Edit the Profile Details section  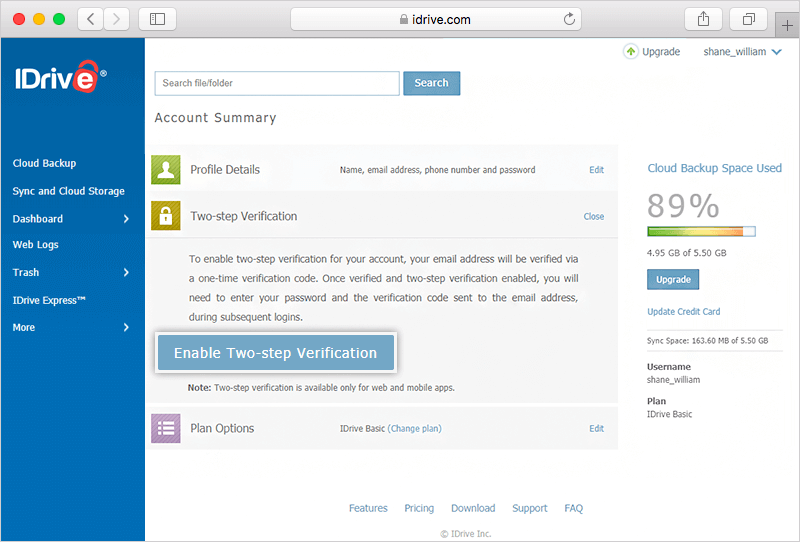(x=596, y=170)
